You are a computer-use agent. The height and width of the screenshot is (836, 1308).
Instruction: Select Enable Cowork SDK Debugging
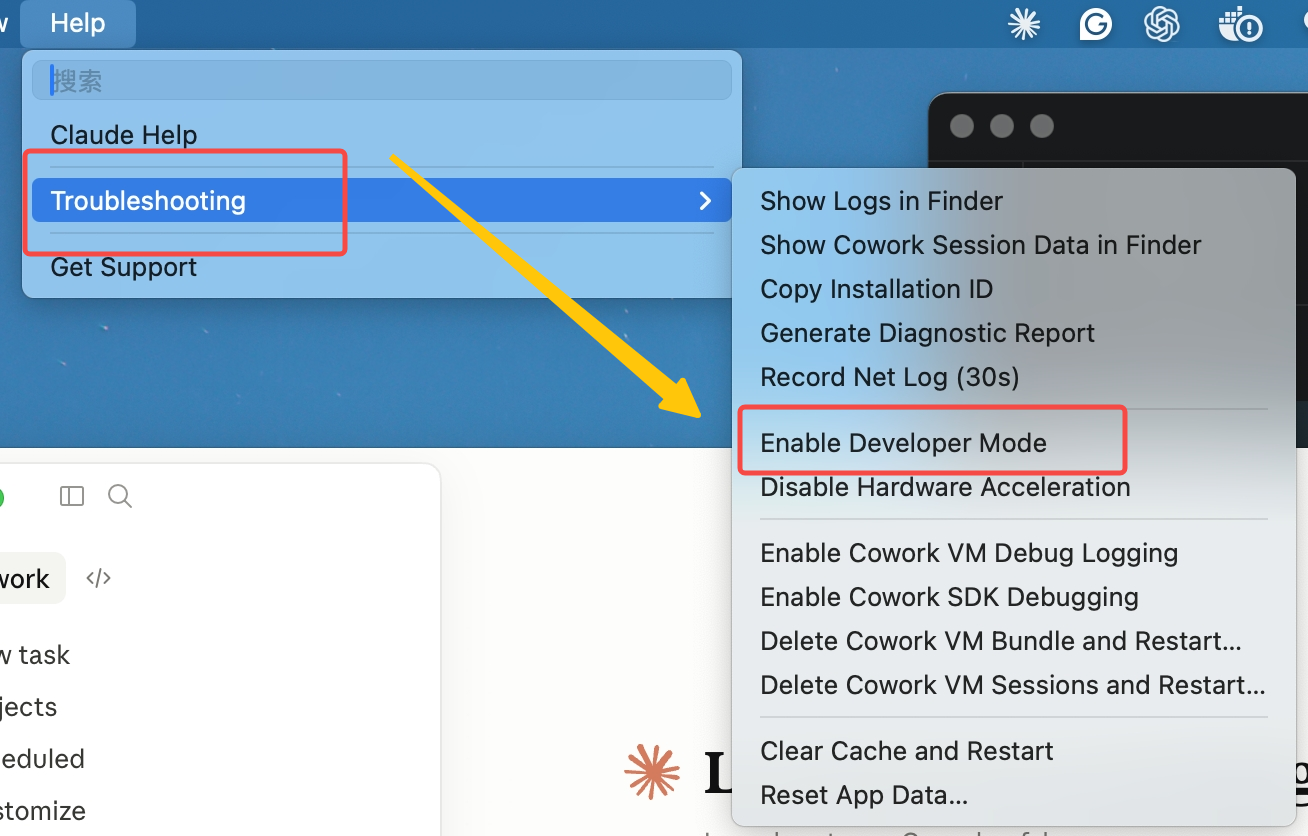pyautogui.click(x=949, y=597)
